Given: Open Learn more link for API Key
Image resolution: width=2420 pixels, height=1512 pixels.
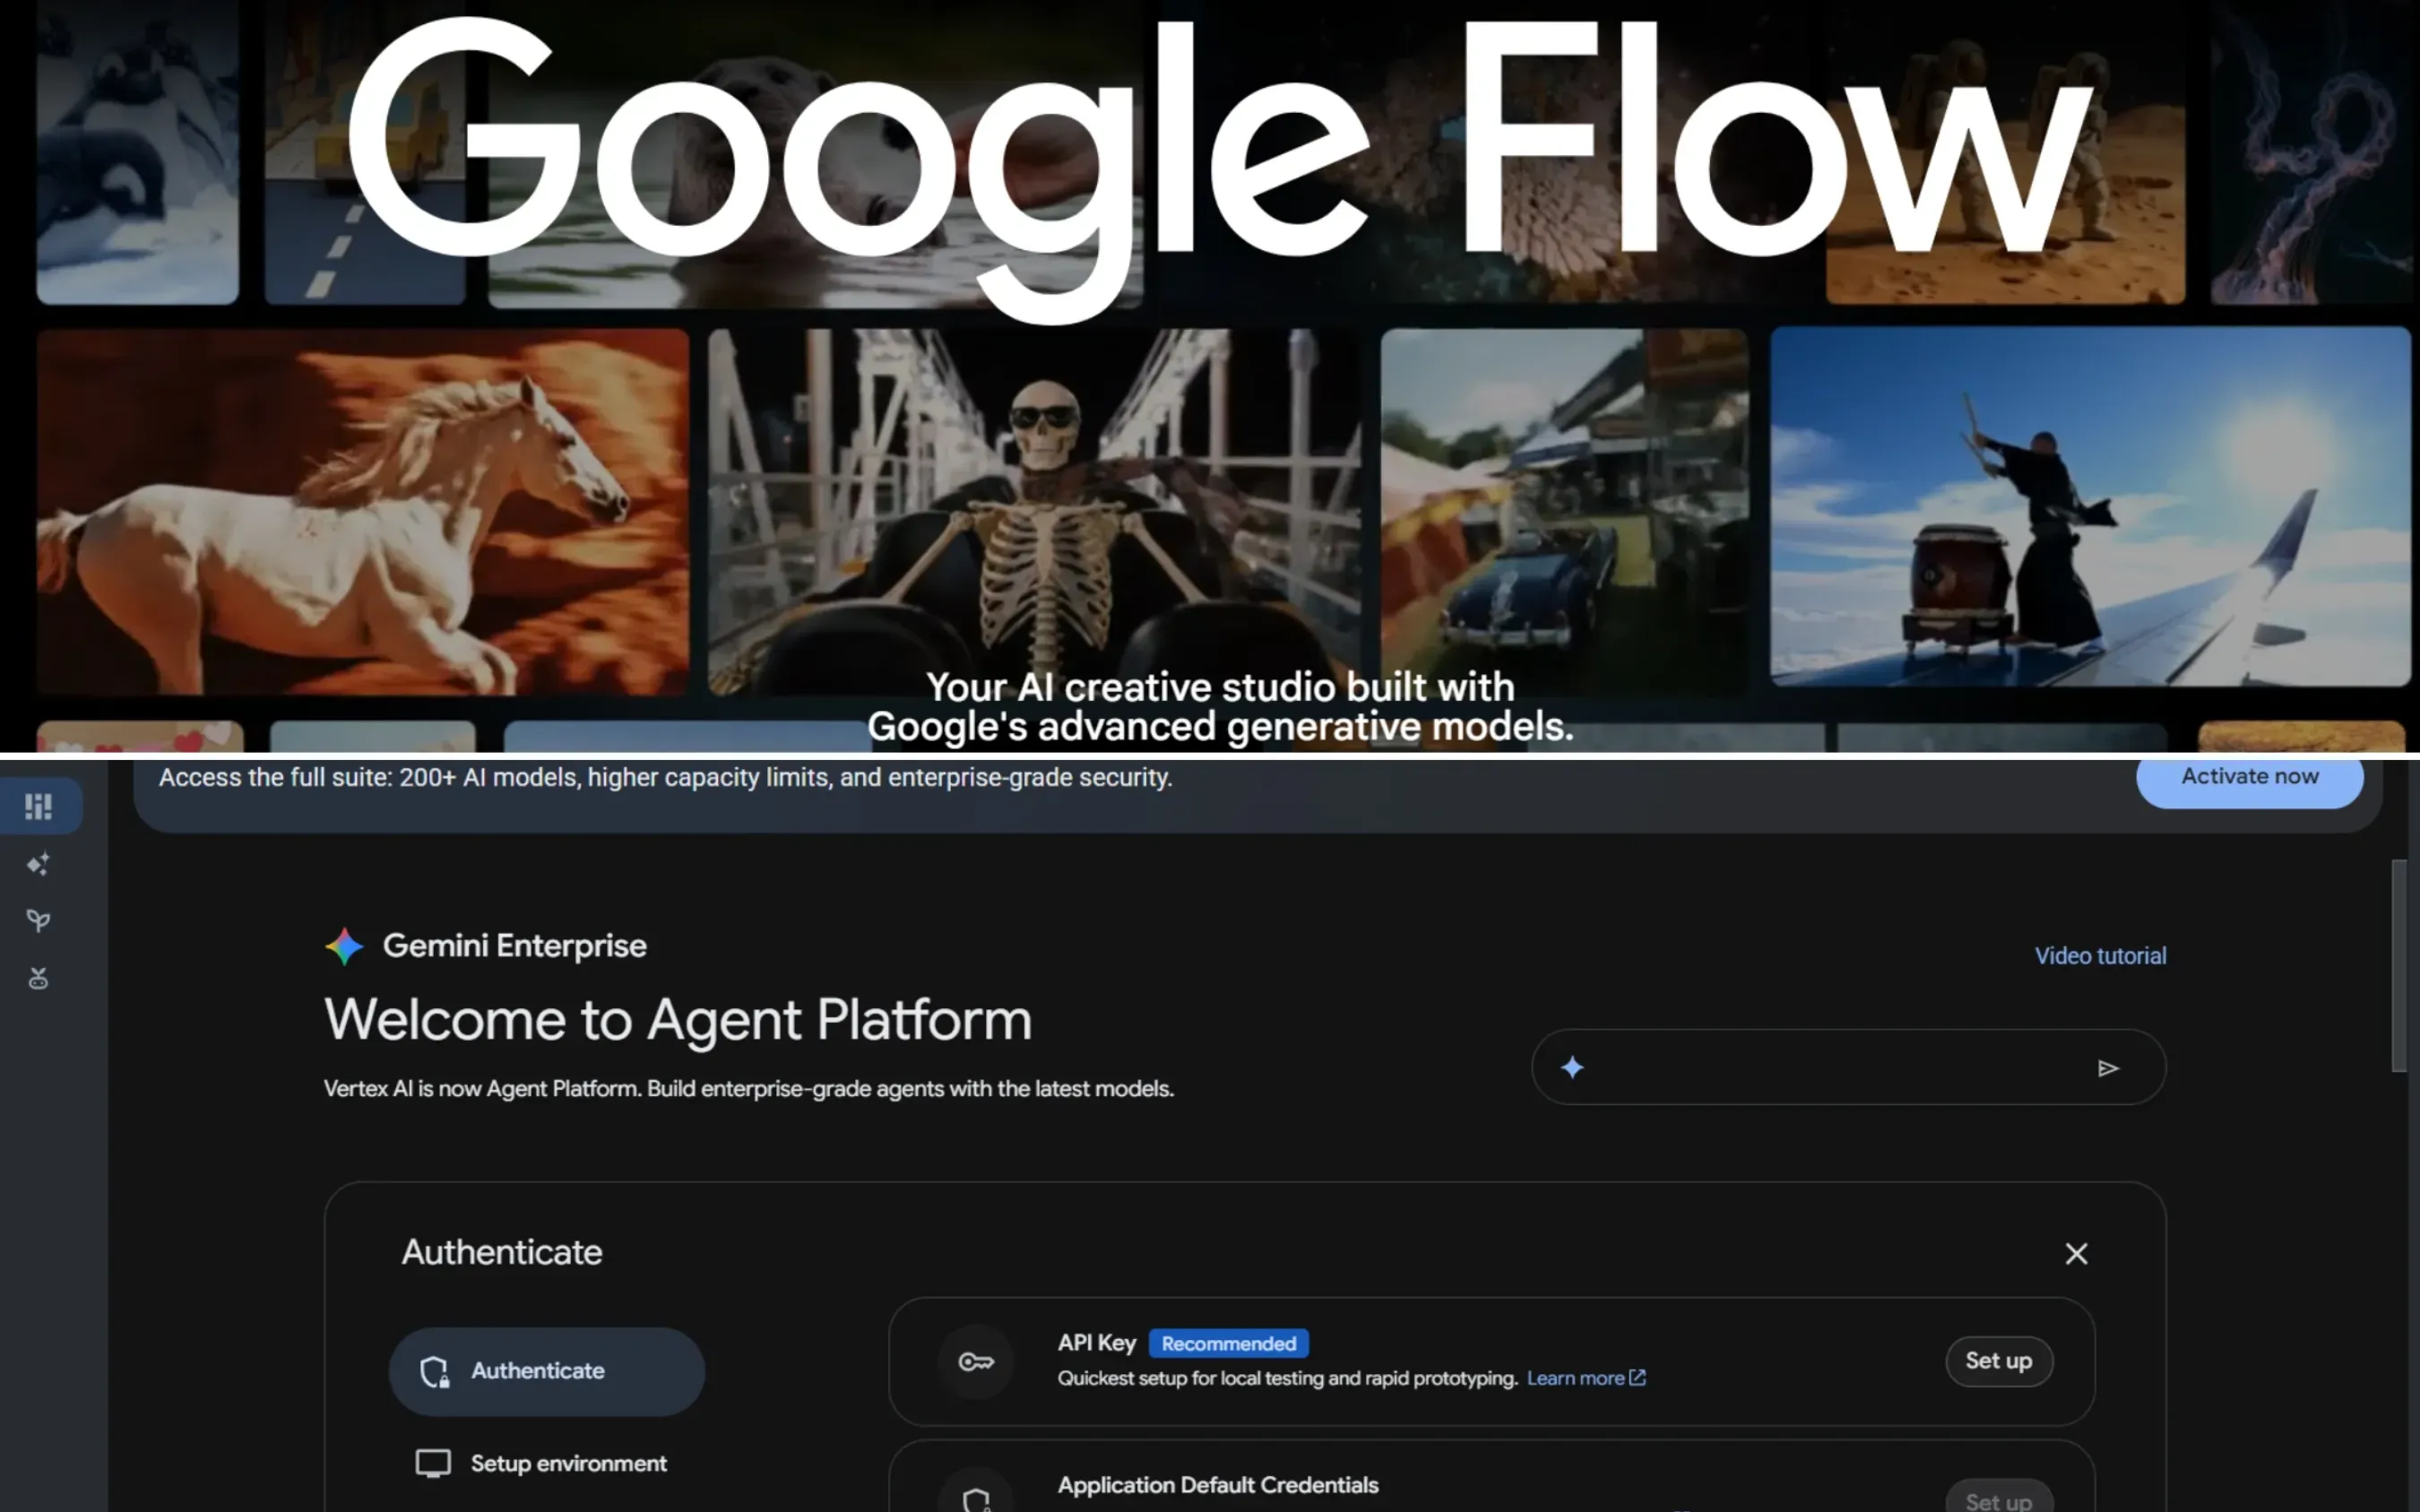Looking at the screenshot, I should coord(1586,1378).
